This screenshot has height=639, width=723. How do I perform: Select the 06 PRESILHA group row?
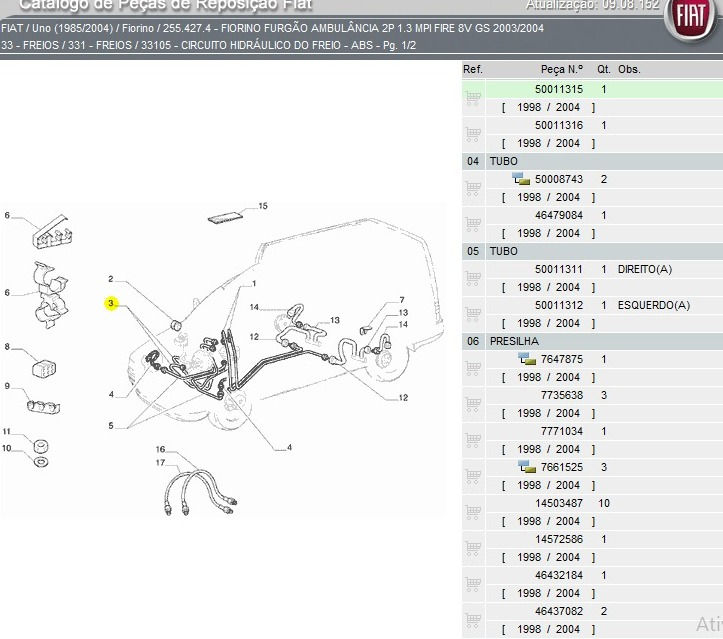point(593,341)
